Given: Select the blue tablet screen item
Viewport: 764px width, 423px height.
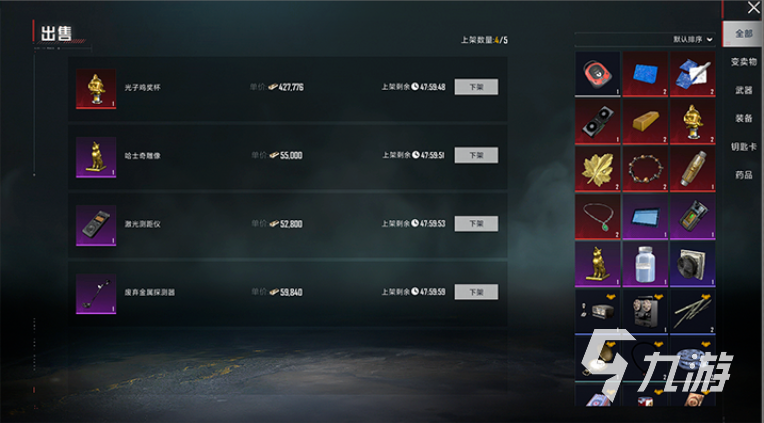Looking at the screenshot, I should [x=645, y=217].
